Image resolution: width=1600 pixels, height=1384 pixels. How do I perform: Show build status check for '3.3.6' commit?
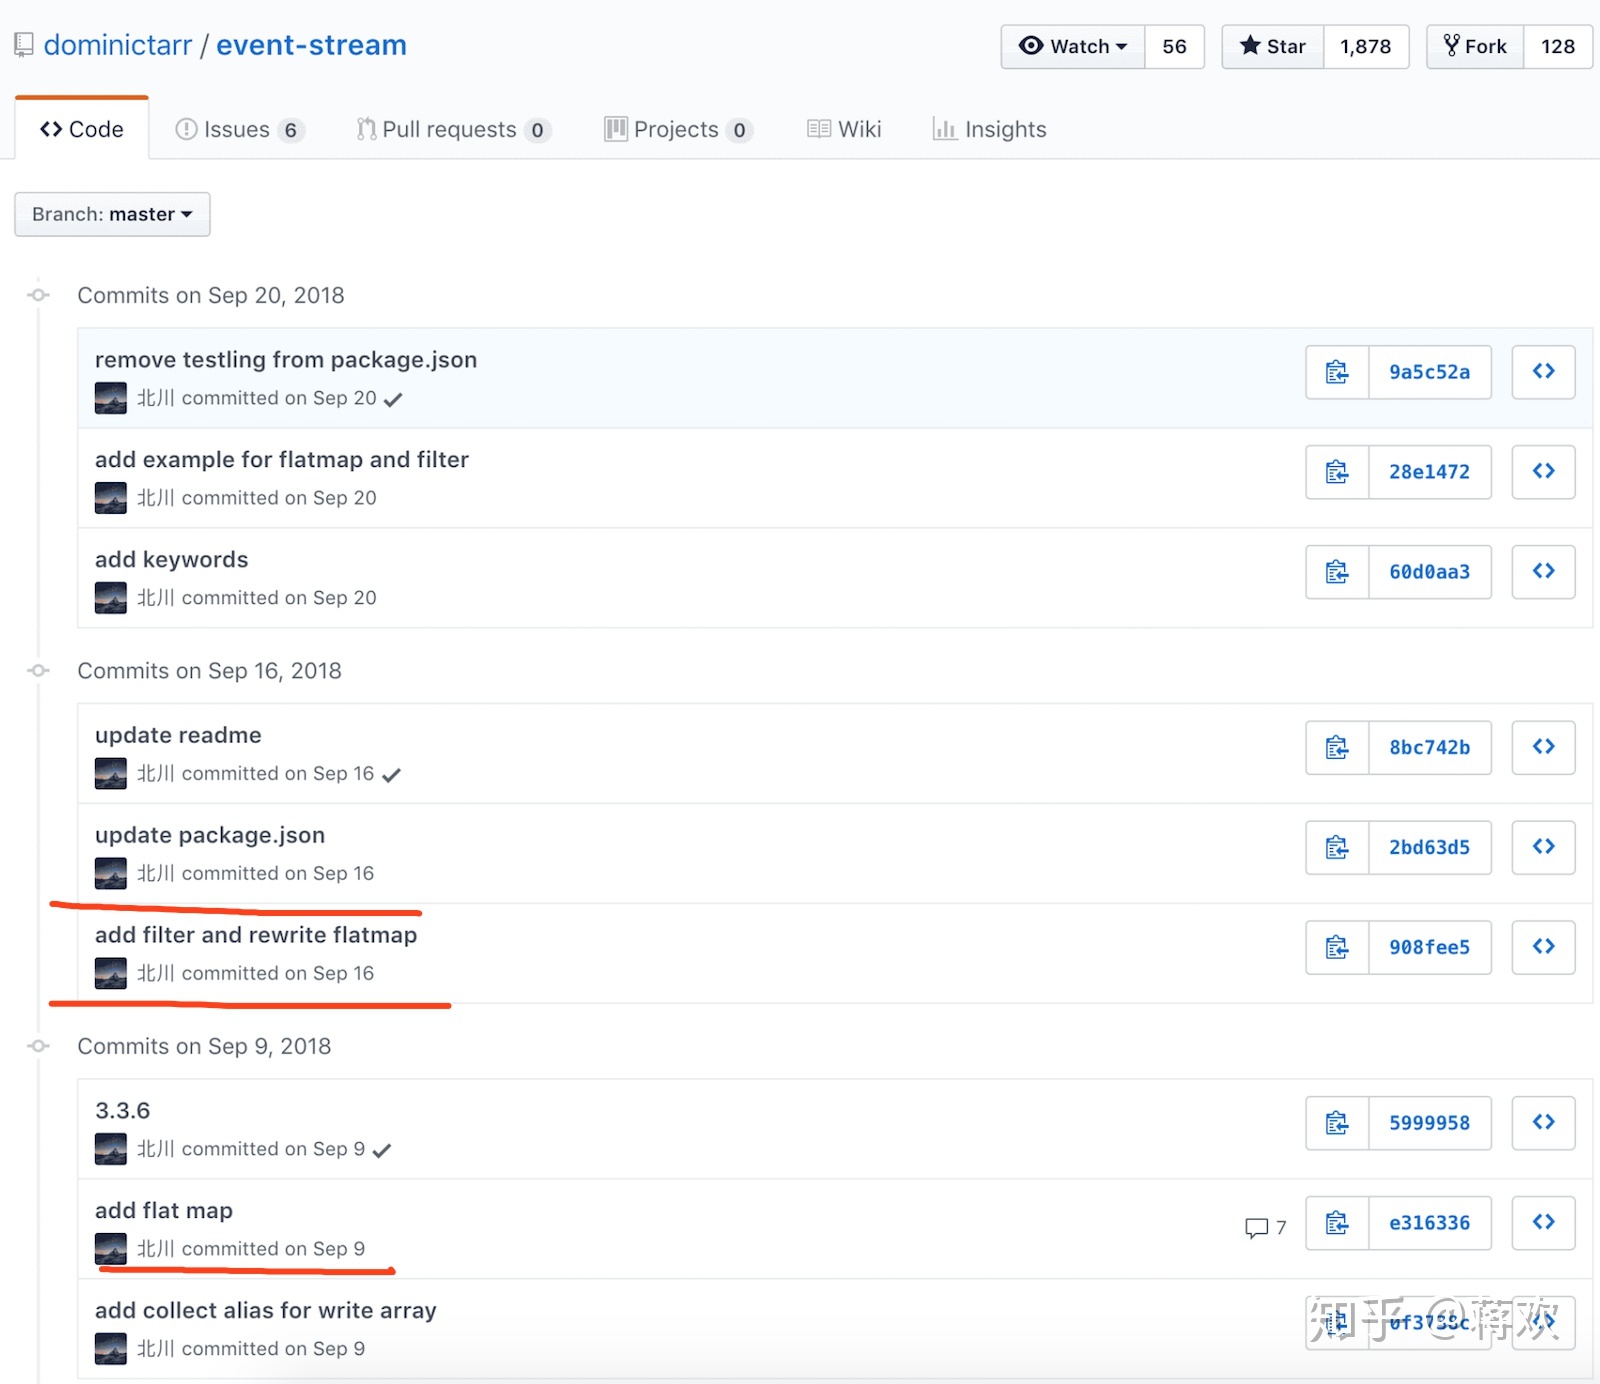point(381,1150)
